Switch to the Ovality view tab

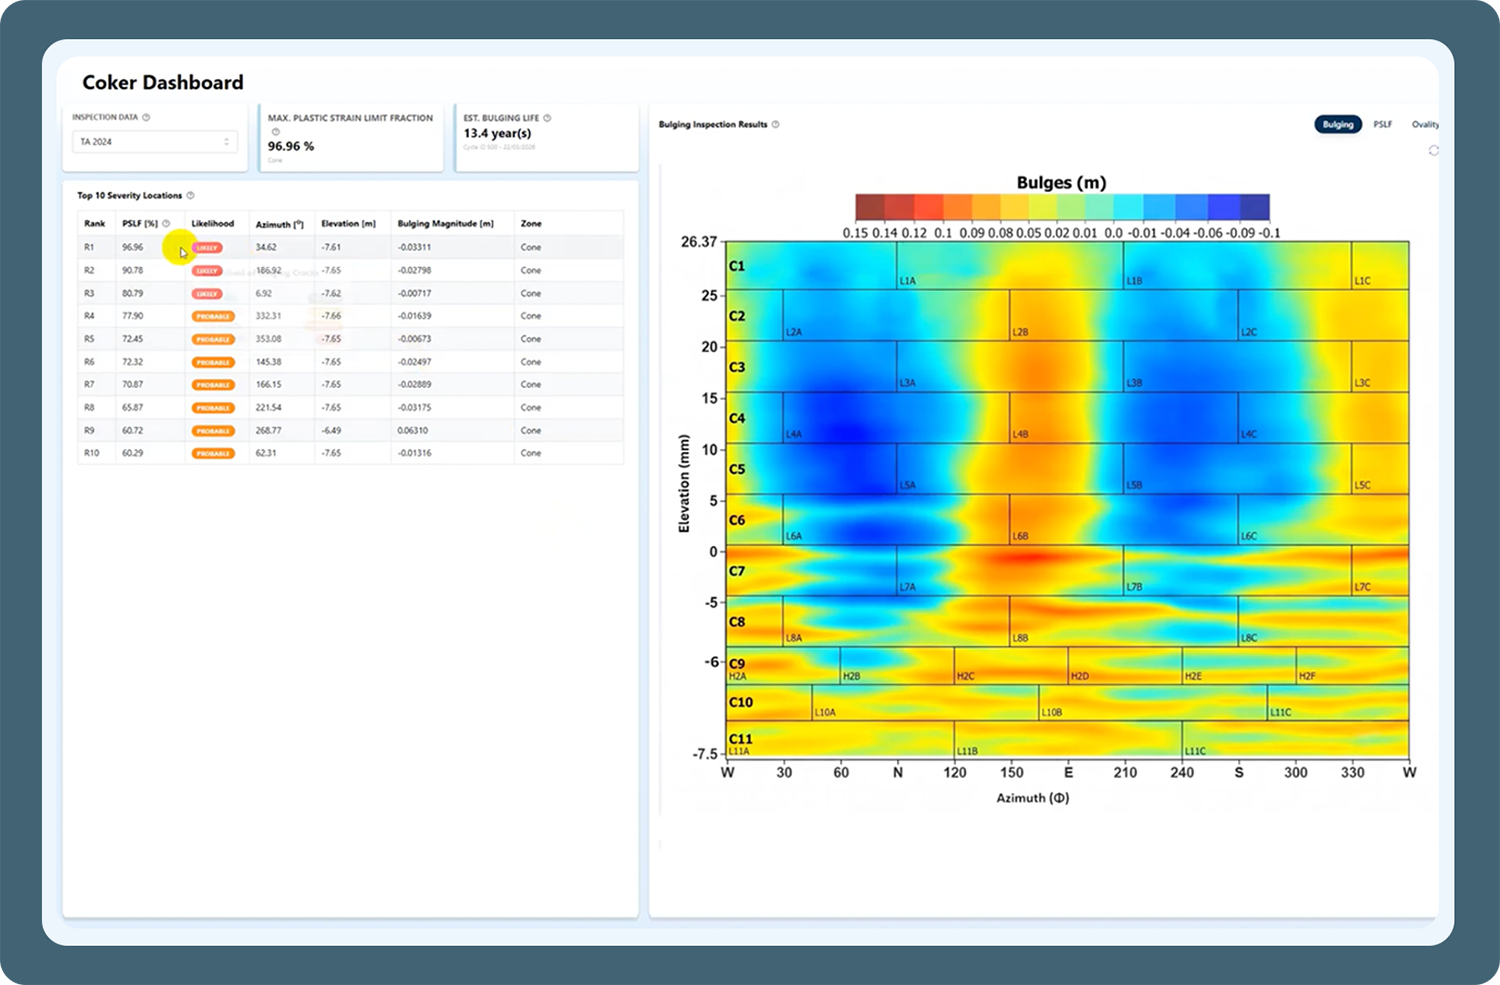point(1425,125)
